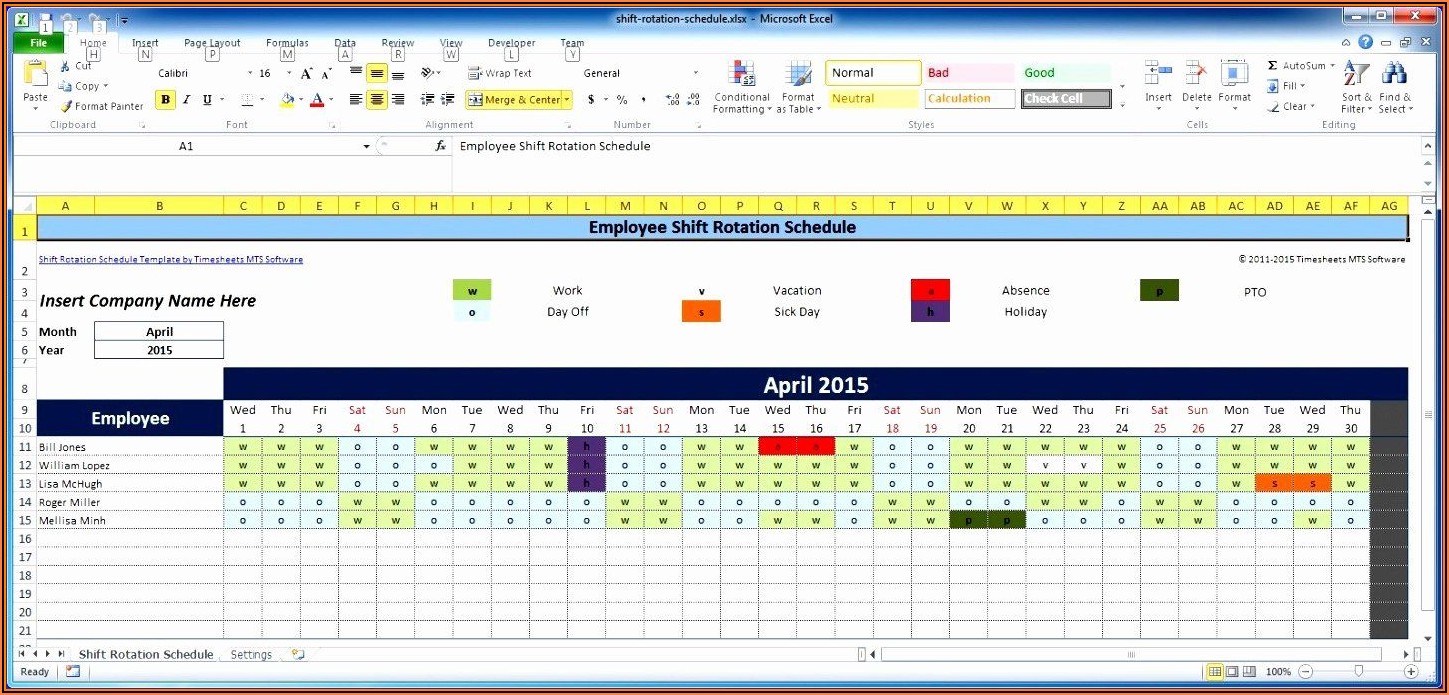The image size is (1449, 695).
Task: Switch to the Developer tab
Action: tap(511, 43)
